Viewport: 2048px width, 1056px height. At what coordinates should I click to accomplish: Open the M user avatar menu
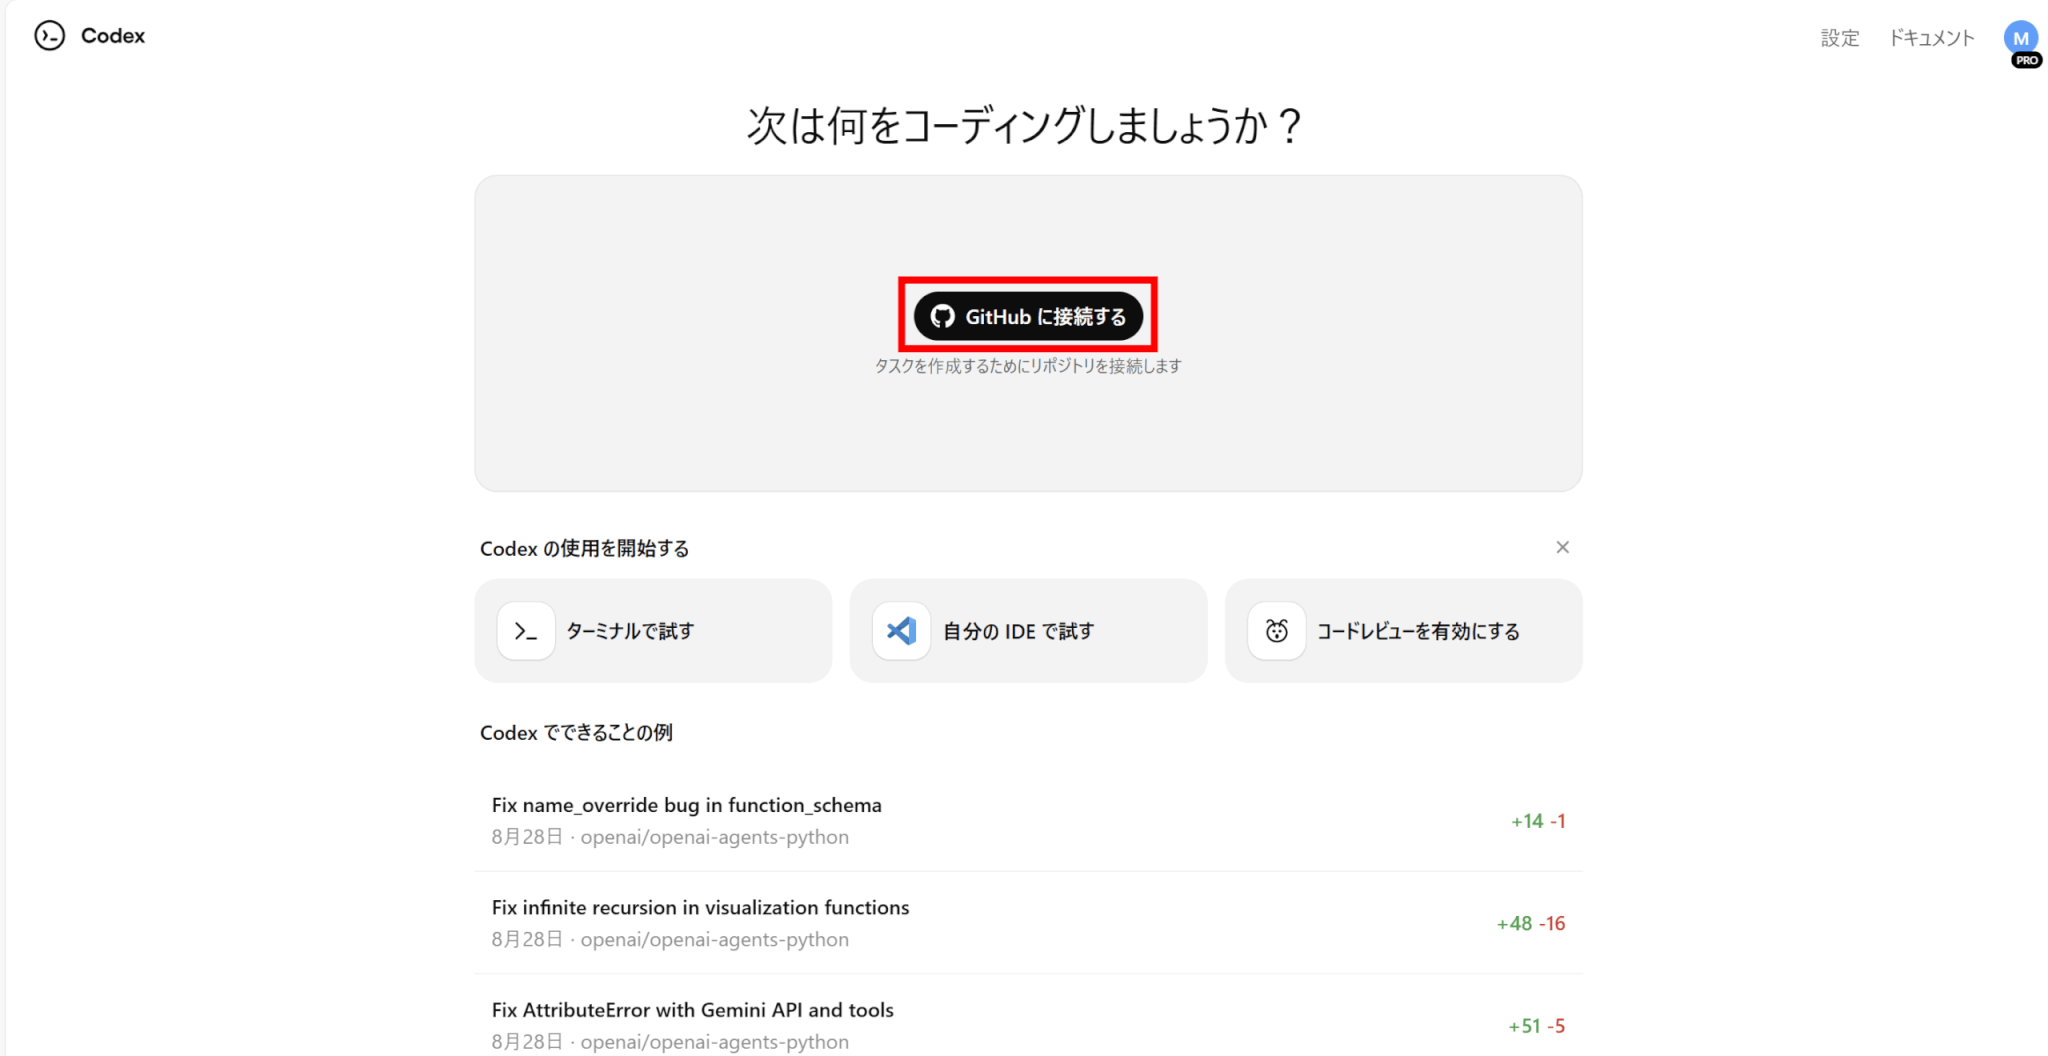[x=2020, y=37]
